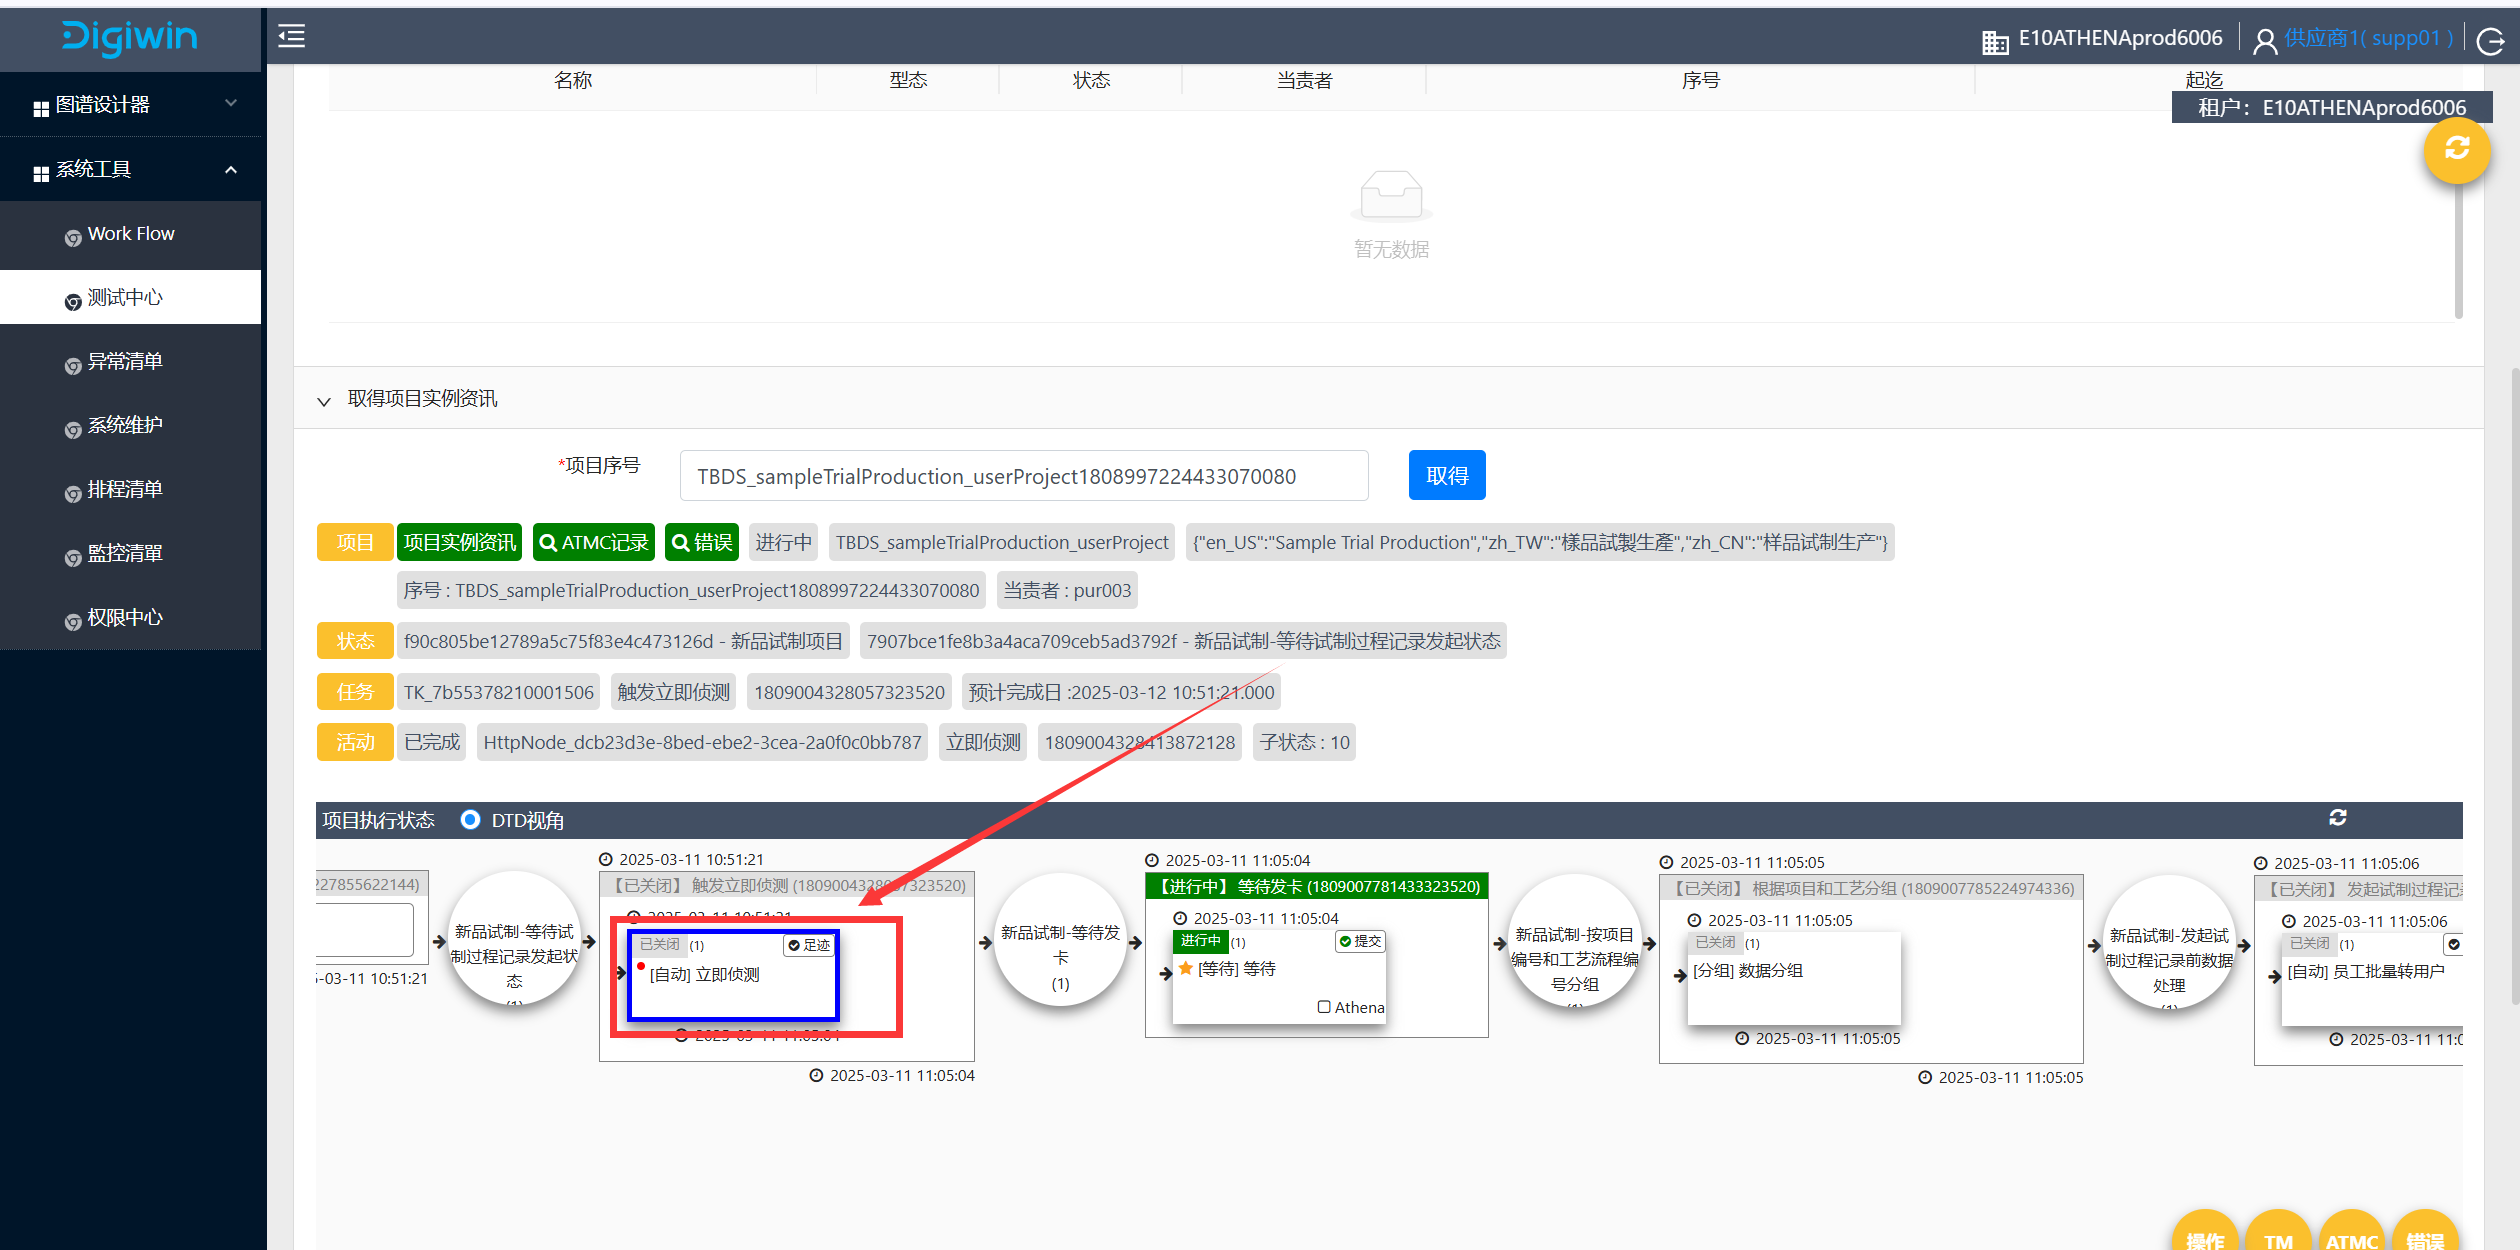2520x1250 pixels.
Task: Click the 系统工具 grid icon
Action: 41,173
